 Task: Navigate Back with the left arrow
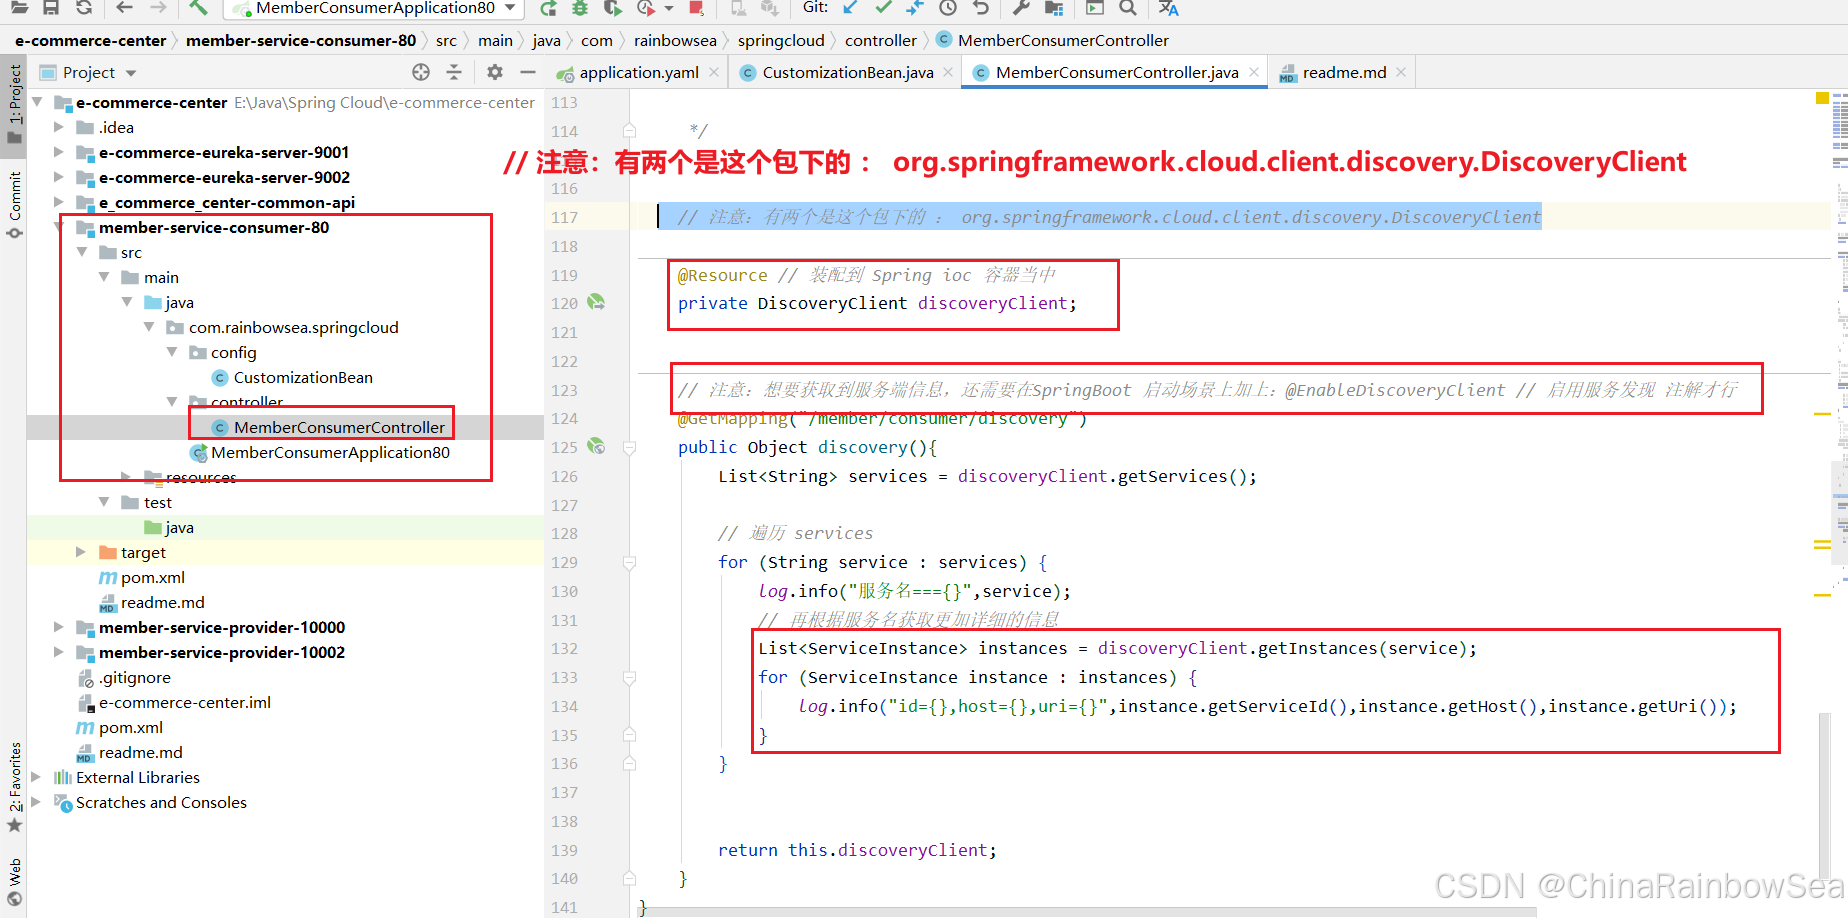124,8
